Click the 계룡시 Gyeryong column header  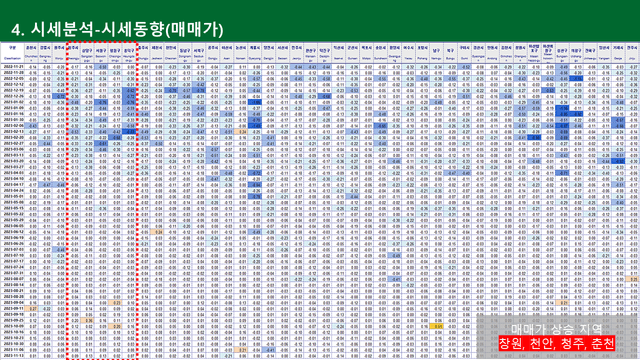click(x=255, y=53)
